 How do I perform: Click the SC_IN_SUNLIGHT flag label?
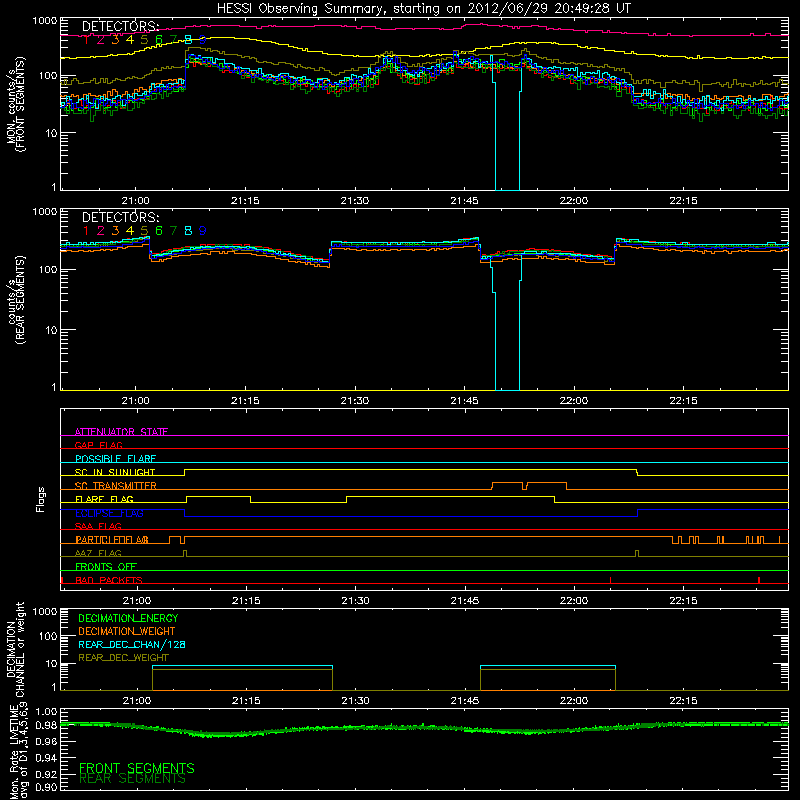pos(115,472)
